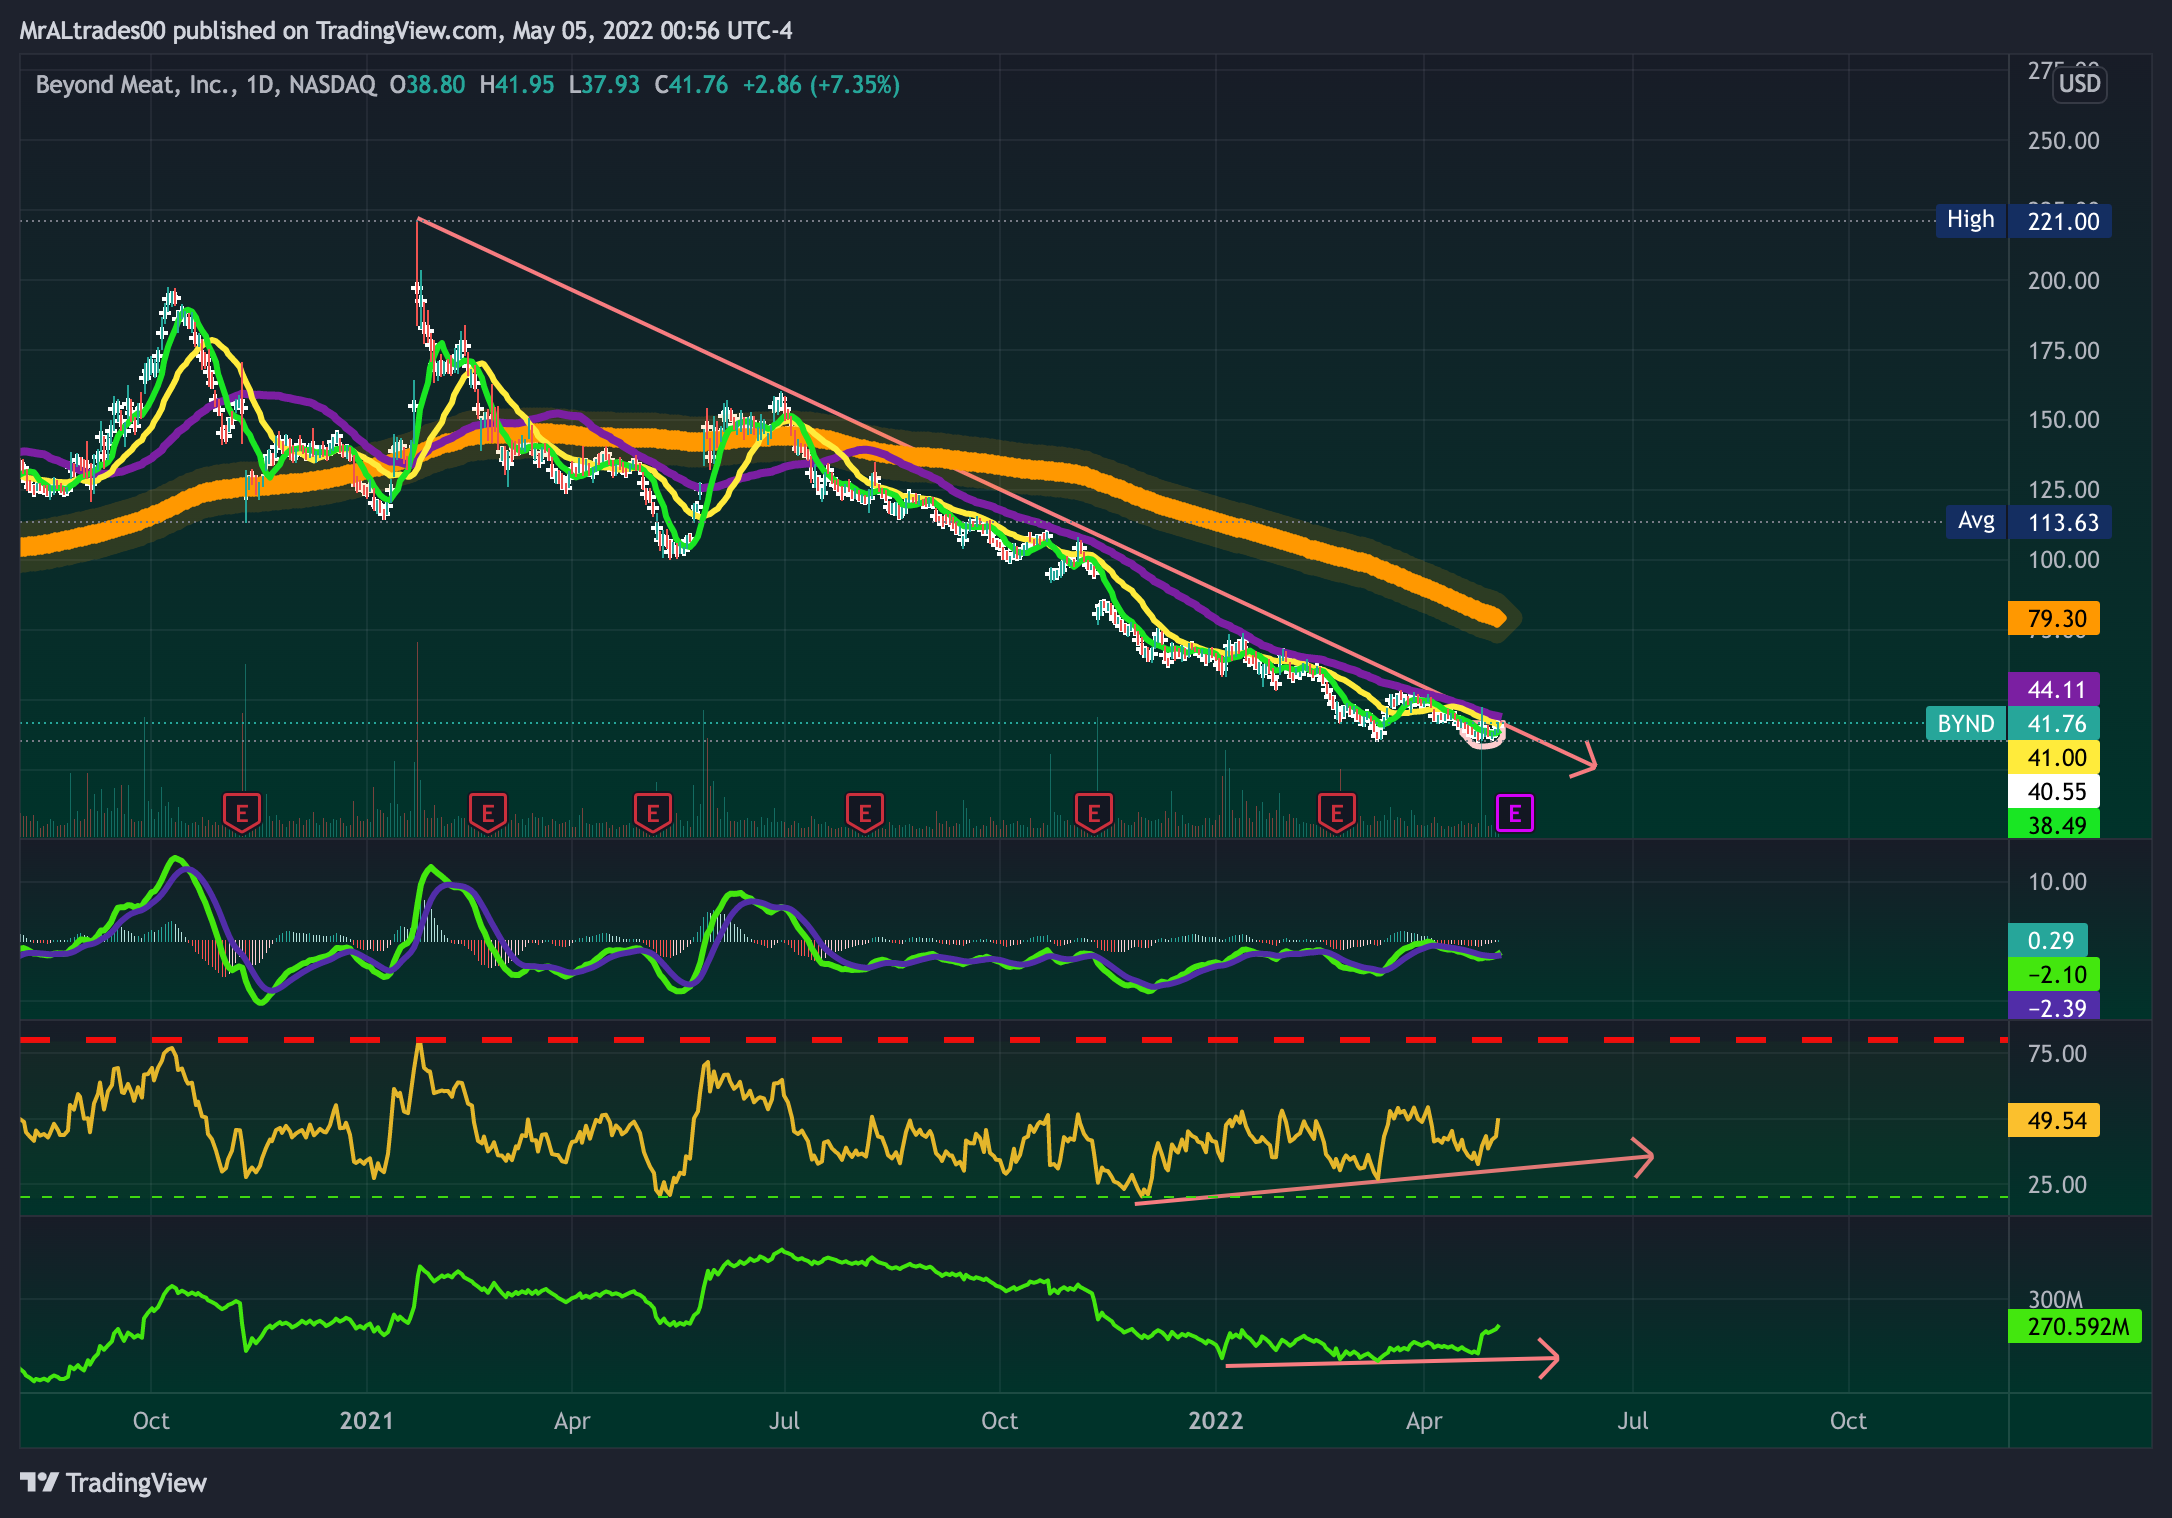This screenshot has height=1518, width=2172.
Task: Click the low price value 37.93
Action: (610, 85)
